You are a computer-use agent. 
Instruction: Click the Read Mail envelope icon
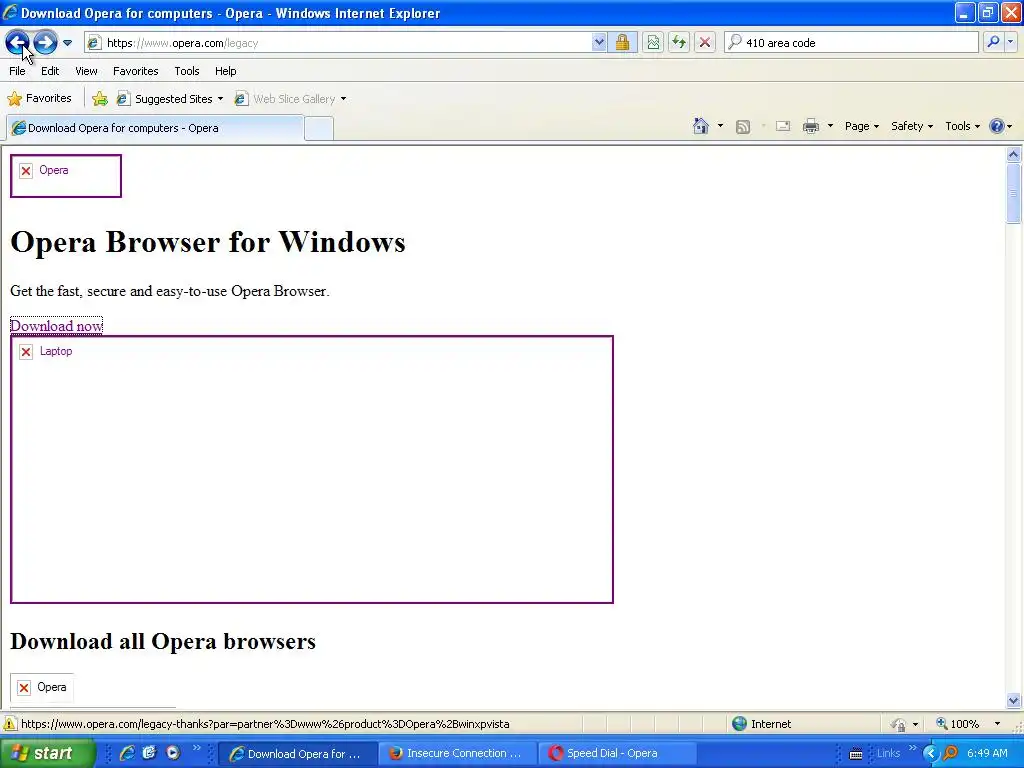[783, 127]
